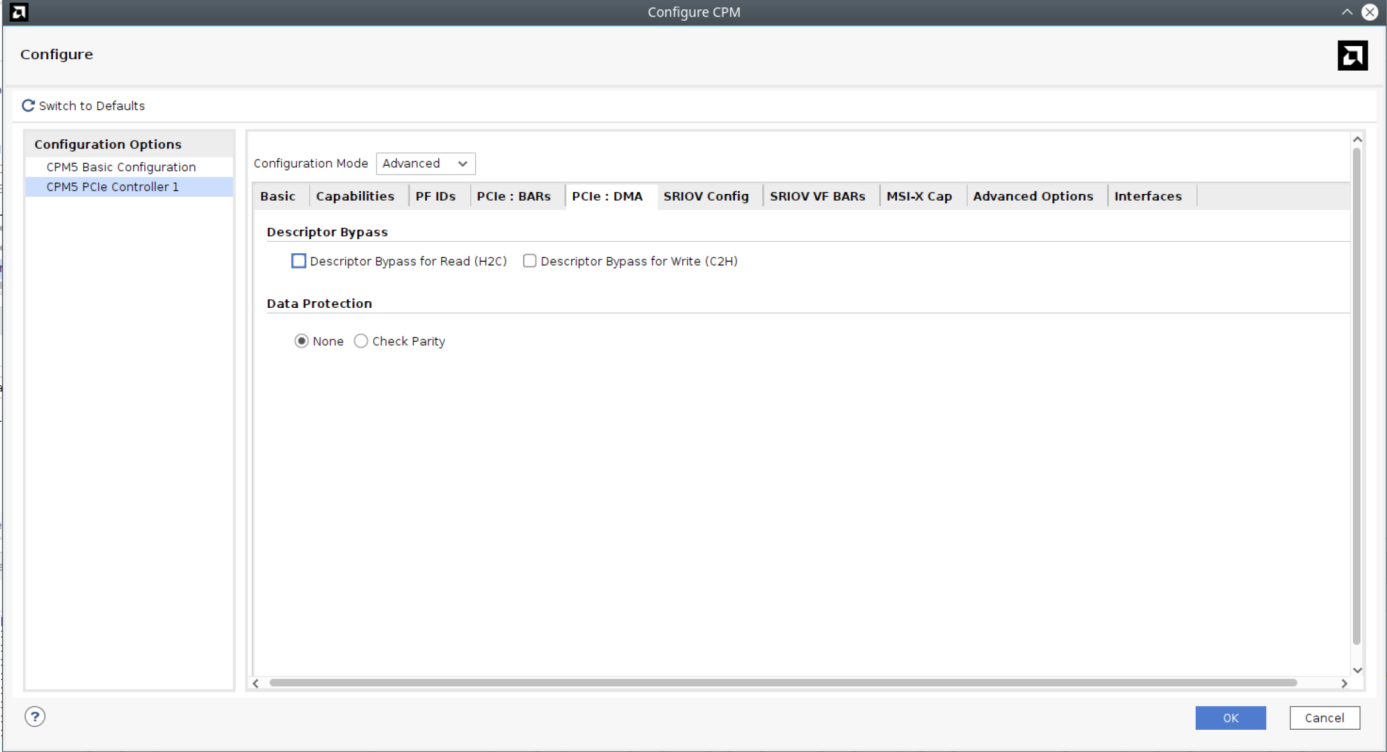The width and height of the screenshot is (1387, 752).
Task: Enable Descriptor Bypass for Write (C2H)
Action: (x=530, y=261)
